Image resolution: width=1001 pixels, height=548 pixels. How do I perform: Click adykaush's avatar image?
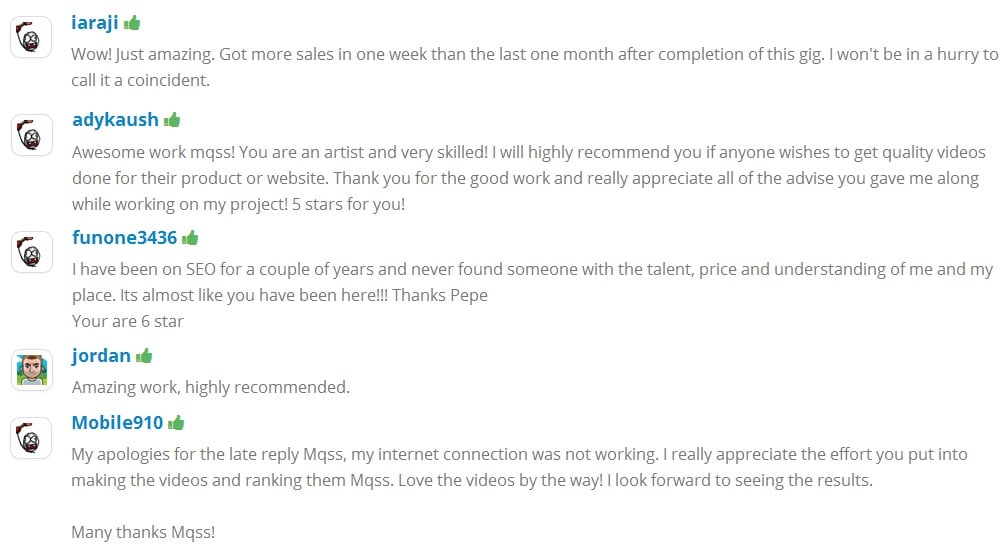(31, 135)
